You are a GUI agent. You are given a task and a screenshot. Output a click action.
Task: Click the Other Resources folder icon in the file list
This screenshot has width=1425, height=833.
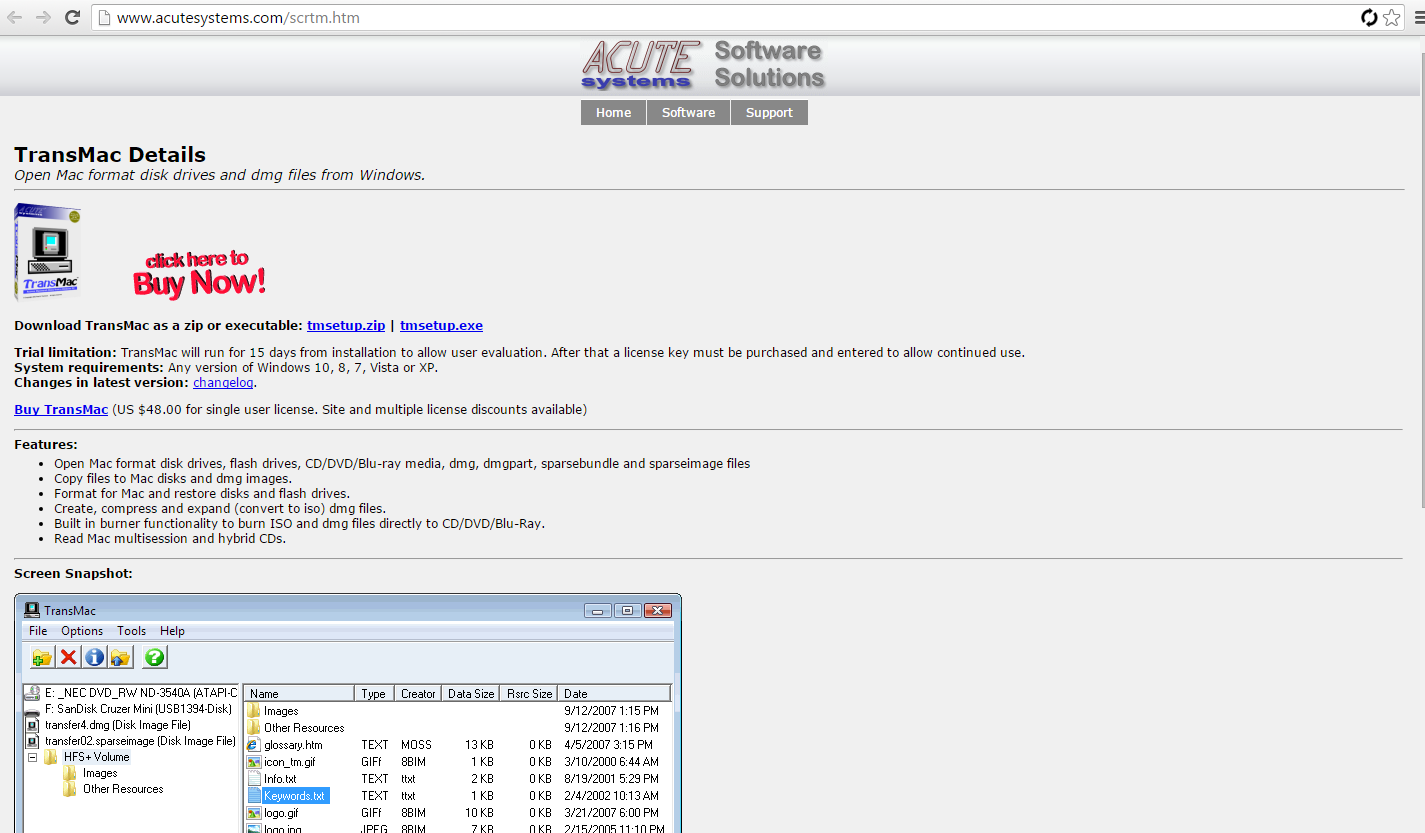(x=254, y=728)
